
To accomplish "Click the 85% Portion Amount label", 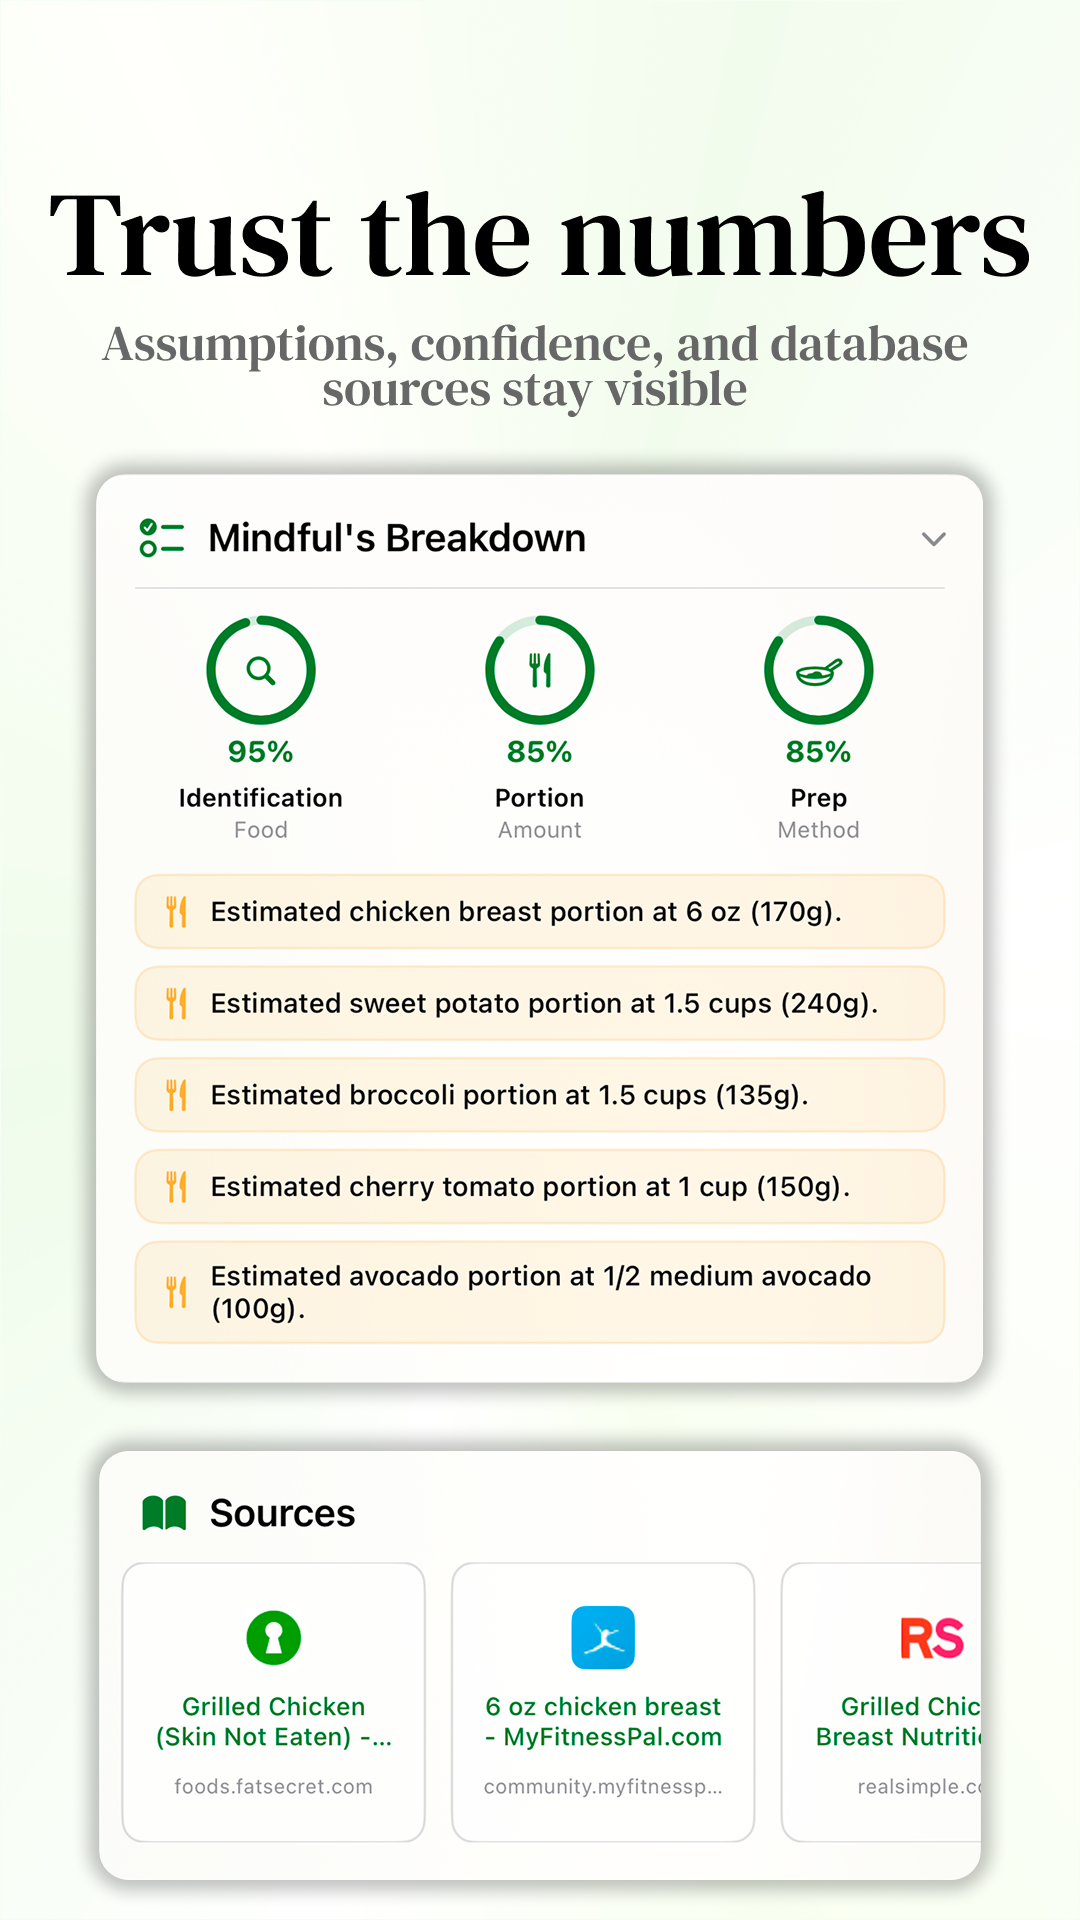I will click(540, 812).
